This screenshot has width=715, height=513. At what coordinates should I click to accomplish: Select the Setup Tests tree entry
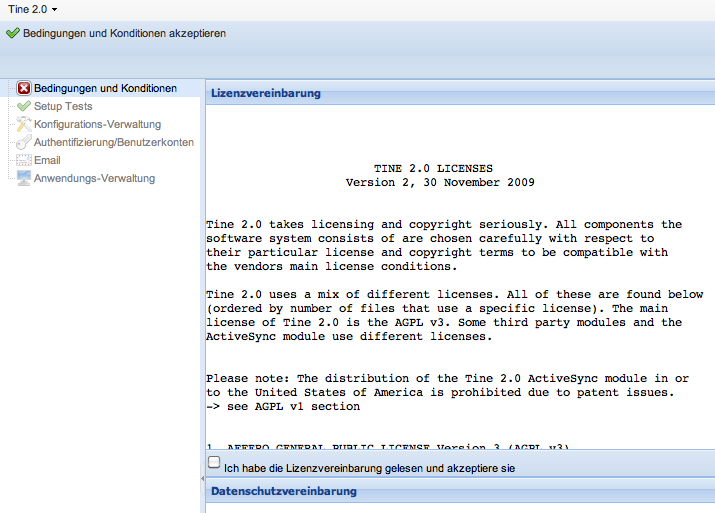coord(63,106)
